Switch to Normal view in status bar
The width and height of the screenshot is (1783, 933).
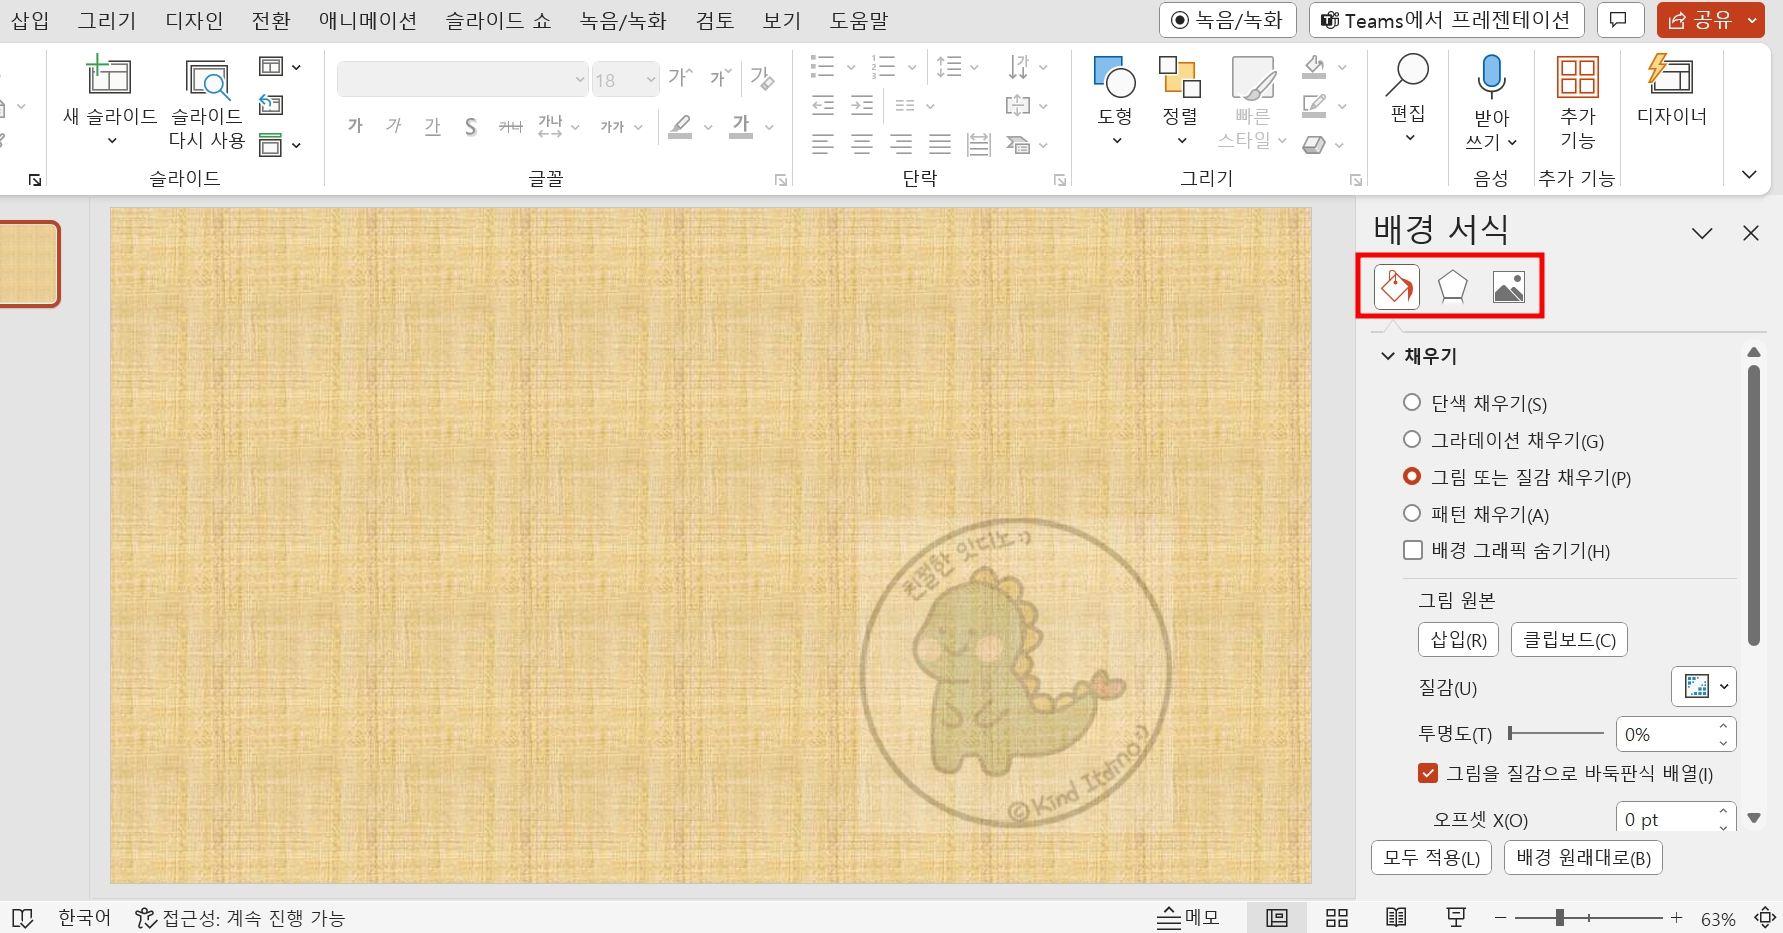[1277, 918]
